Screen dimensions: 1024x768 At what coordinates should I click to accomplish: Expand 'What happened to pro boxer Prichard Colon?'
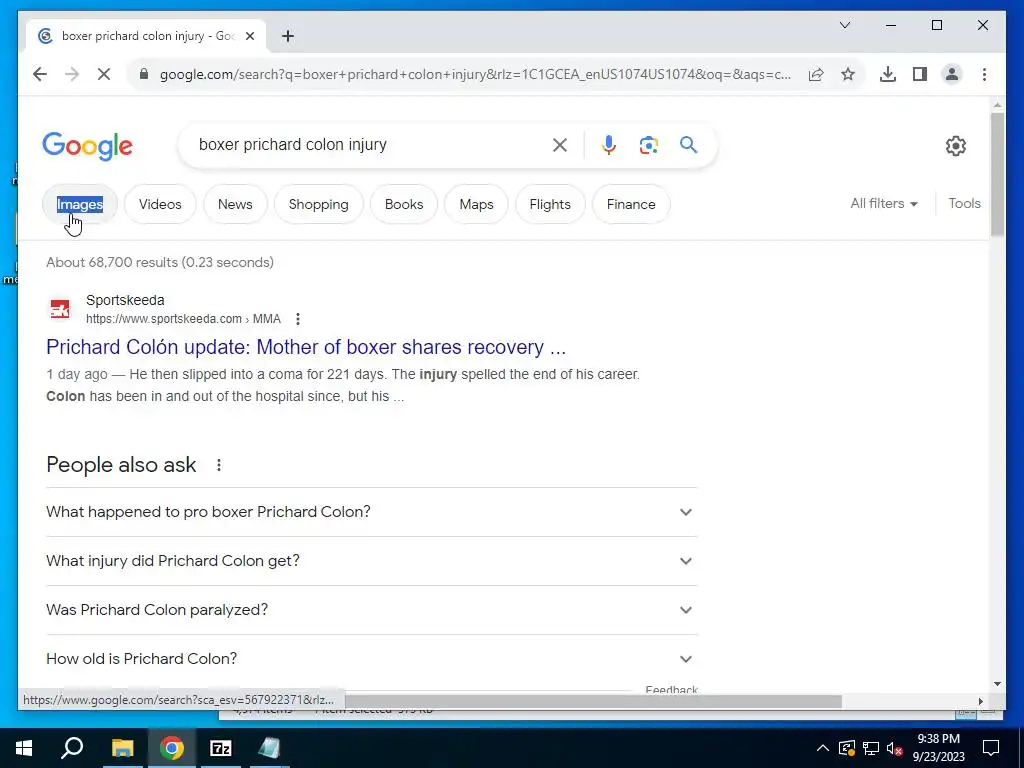pyautogui.click(x=372, y=512)
